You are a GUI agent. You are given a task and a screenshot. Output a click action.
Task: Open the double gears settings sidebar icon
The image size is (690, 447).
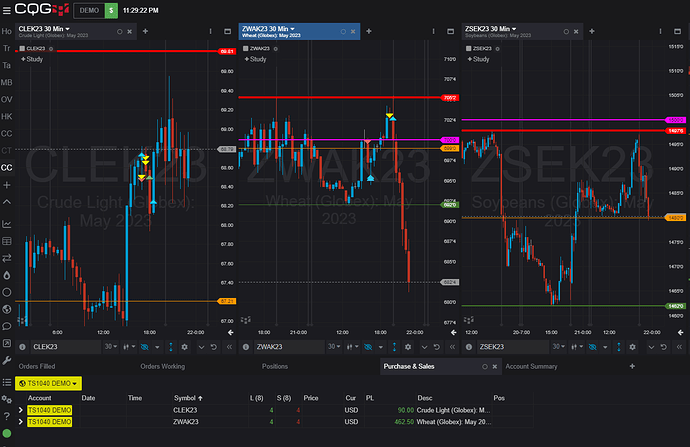click(x=7, y=399)
